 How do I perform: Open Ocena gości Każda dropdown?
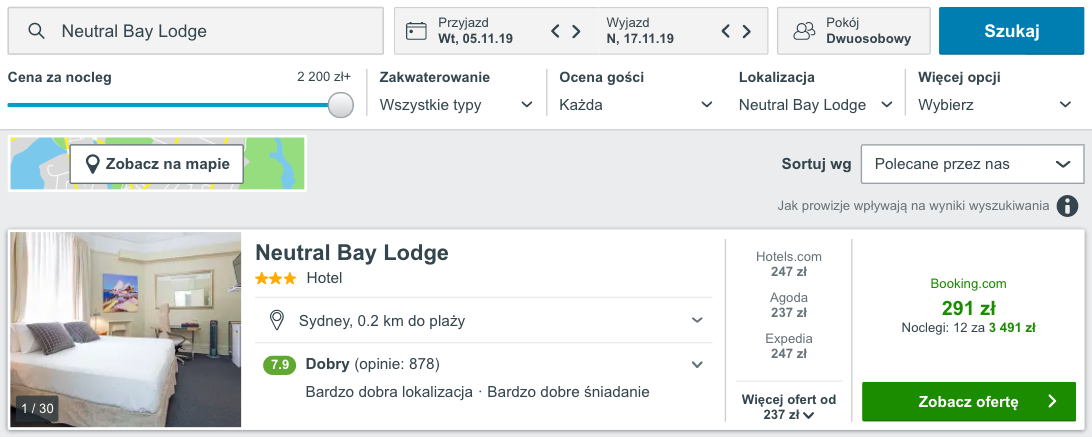pyautogui.click(x=637, y=105)
